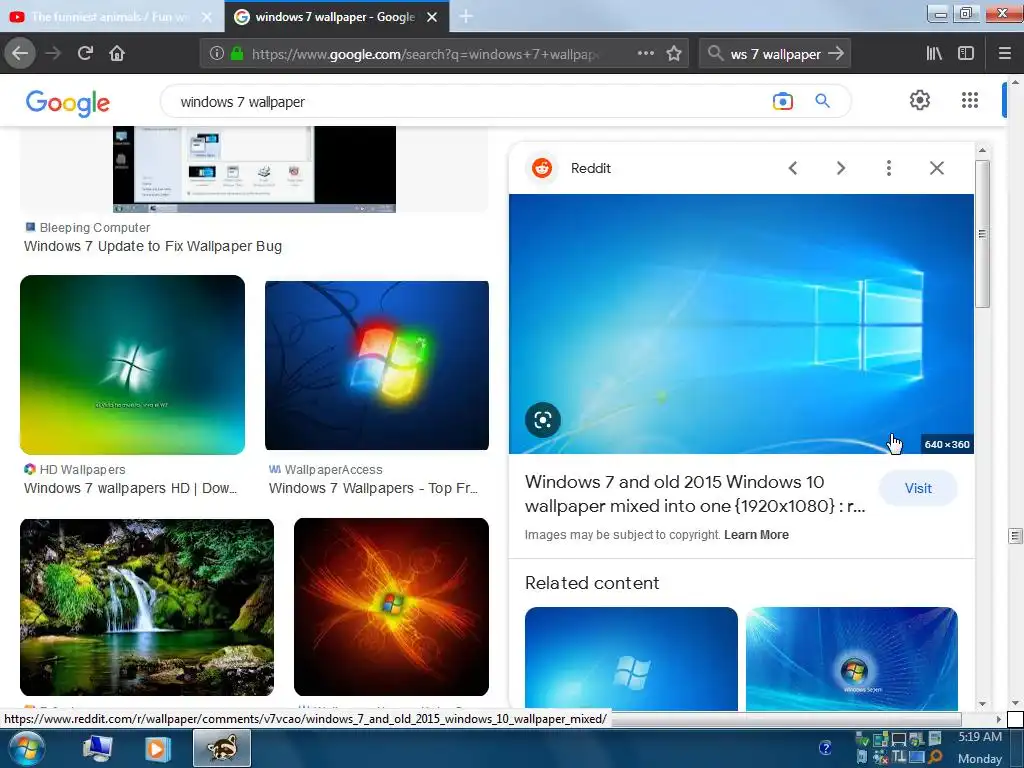The height and width of the screenshot is (768, 1024).
Task: Click the blue help icon in system tray
Action: click(x=825, y=747)
